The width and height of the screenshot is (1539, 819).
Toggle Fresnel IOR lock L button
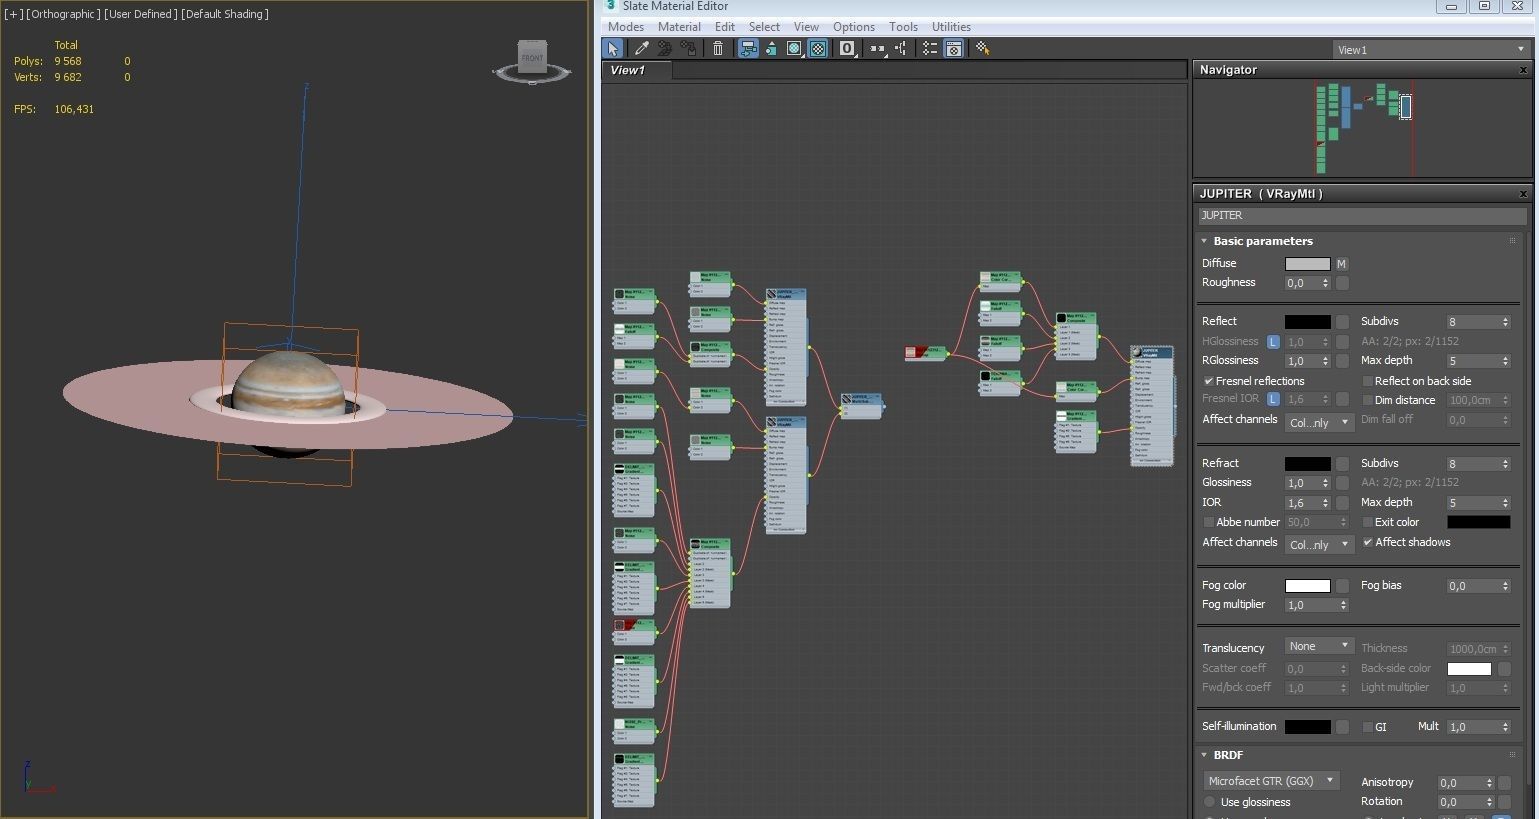pos(1273,399)
